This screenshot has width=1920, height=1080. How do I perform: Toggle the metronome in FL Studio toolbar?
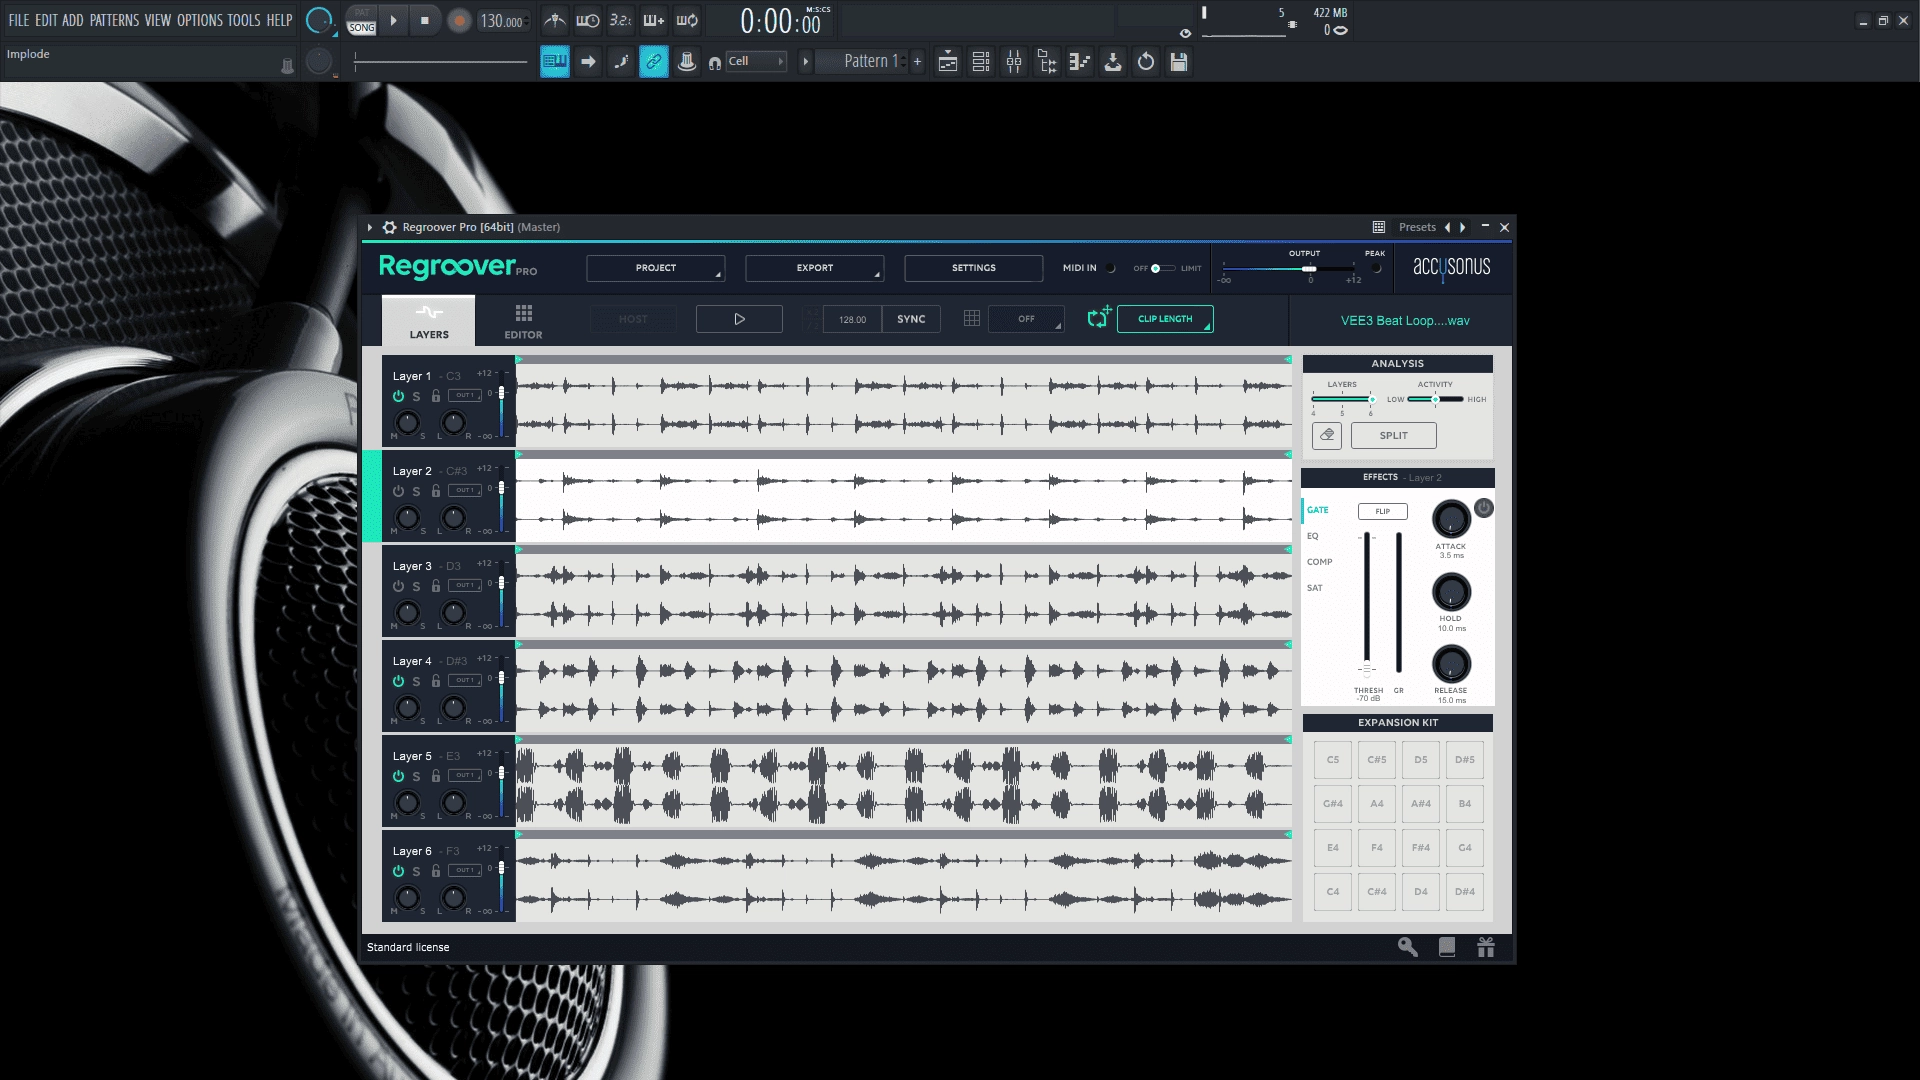pyautogui.click(x=555, y=20)
